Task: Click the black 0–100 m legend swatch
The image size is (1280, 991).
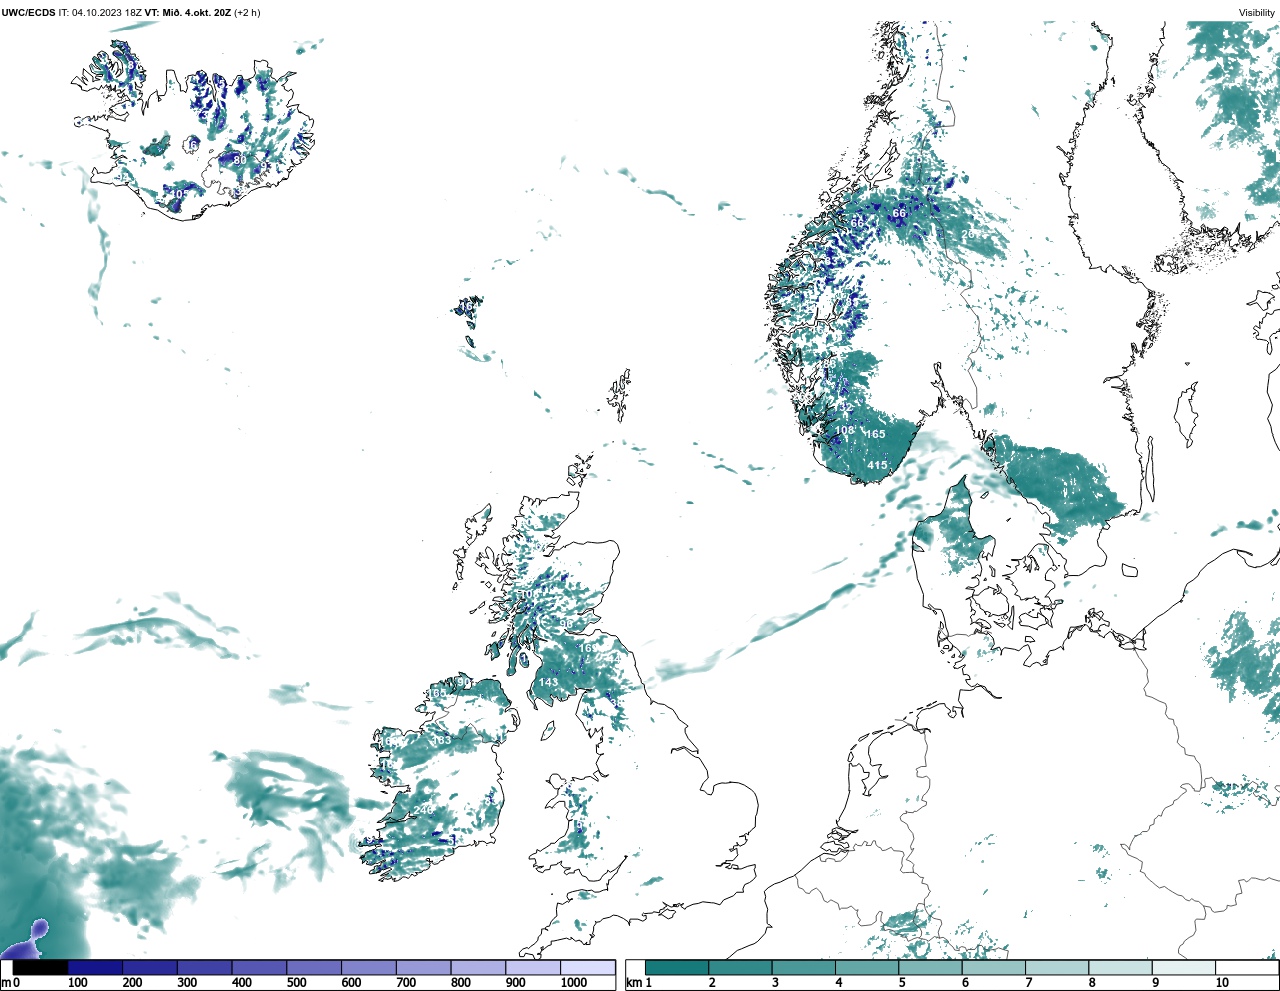Action: [x=40, y=968]
